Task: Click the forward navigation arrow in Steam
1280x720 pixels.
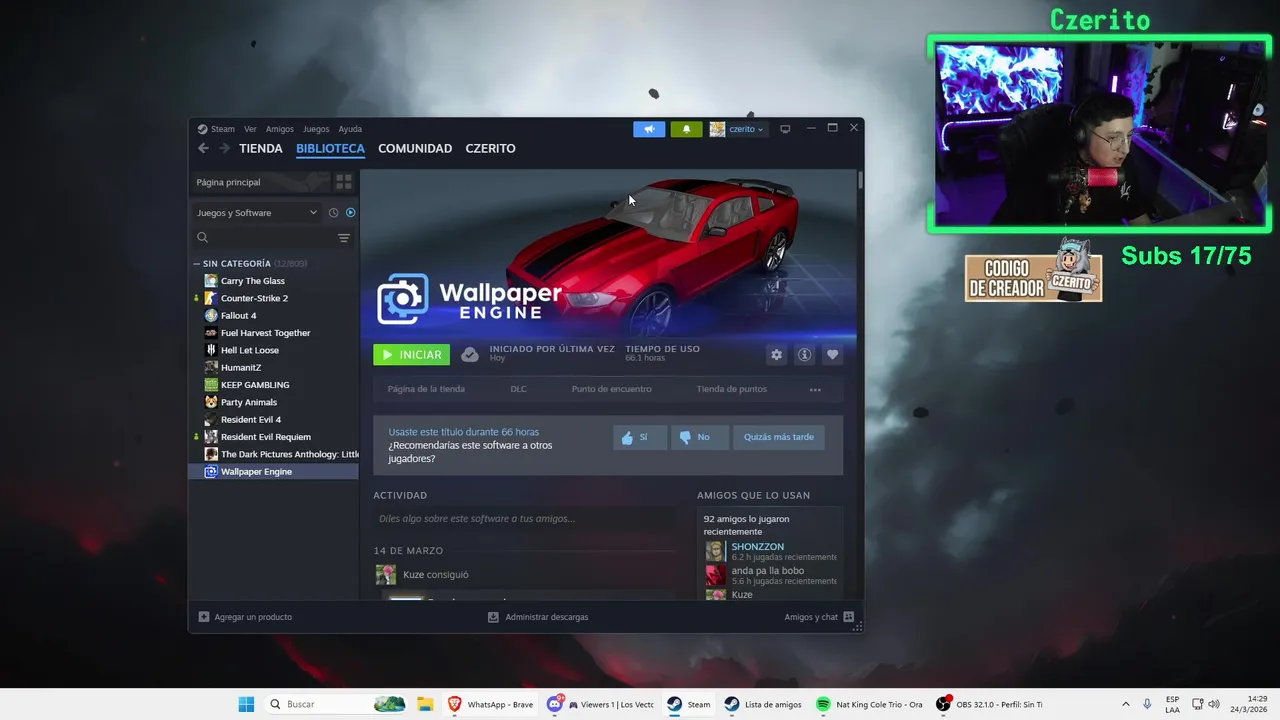Action: point(224,148)
